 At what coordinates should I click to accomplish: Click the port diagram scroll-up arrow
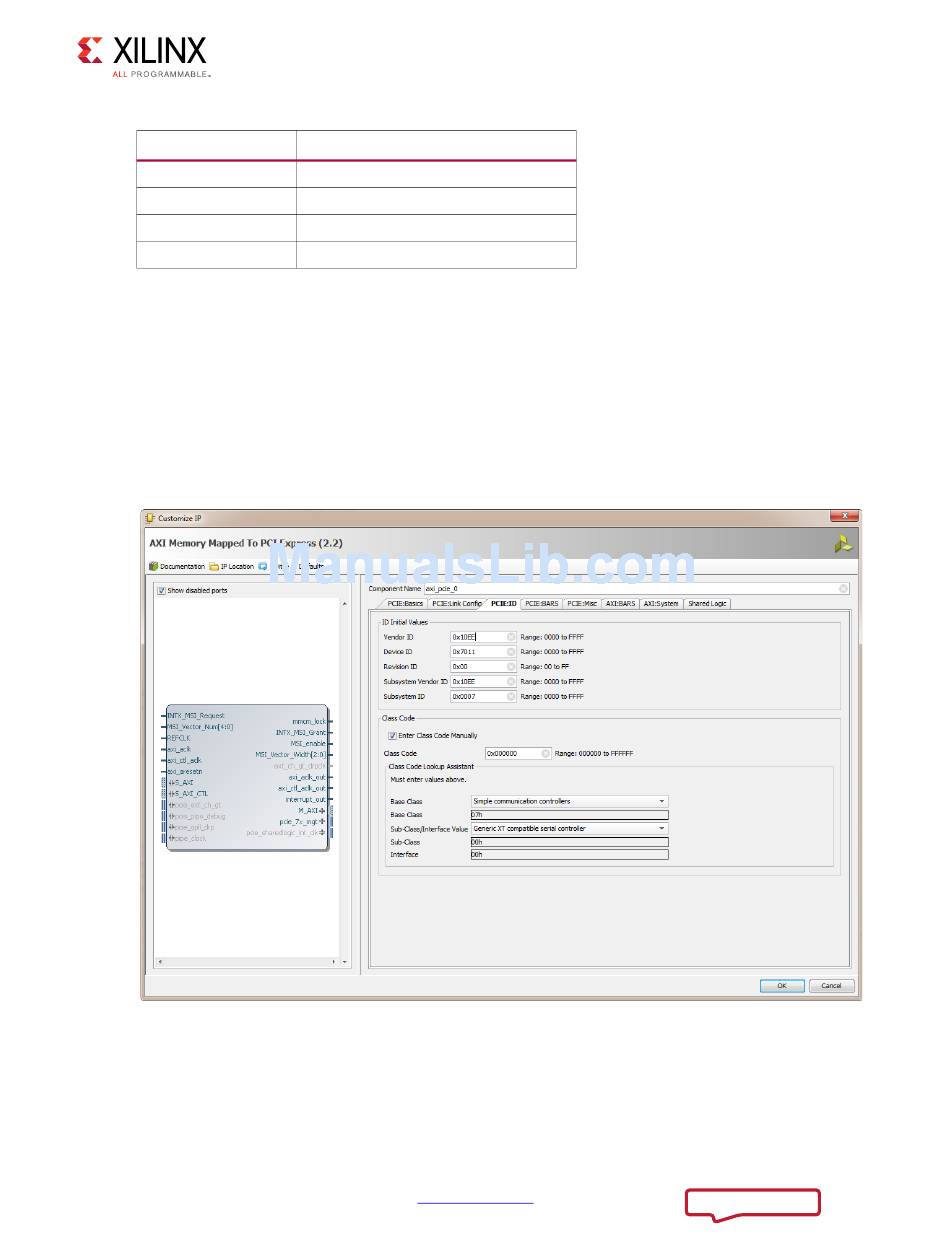pos(346,604)
